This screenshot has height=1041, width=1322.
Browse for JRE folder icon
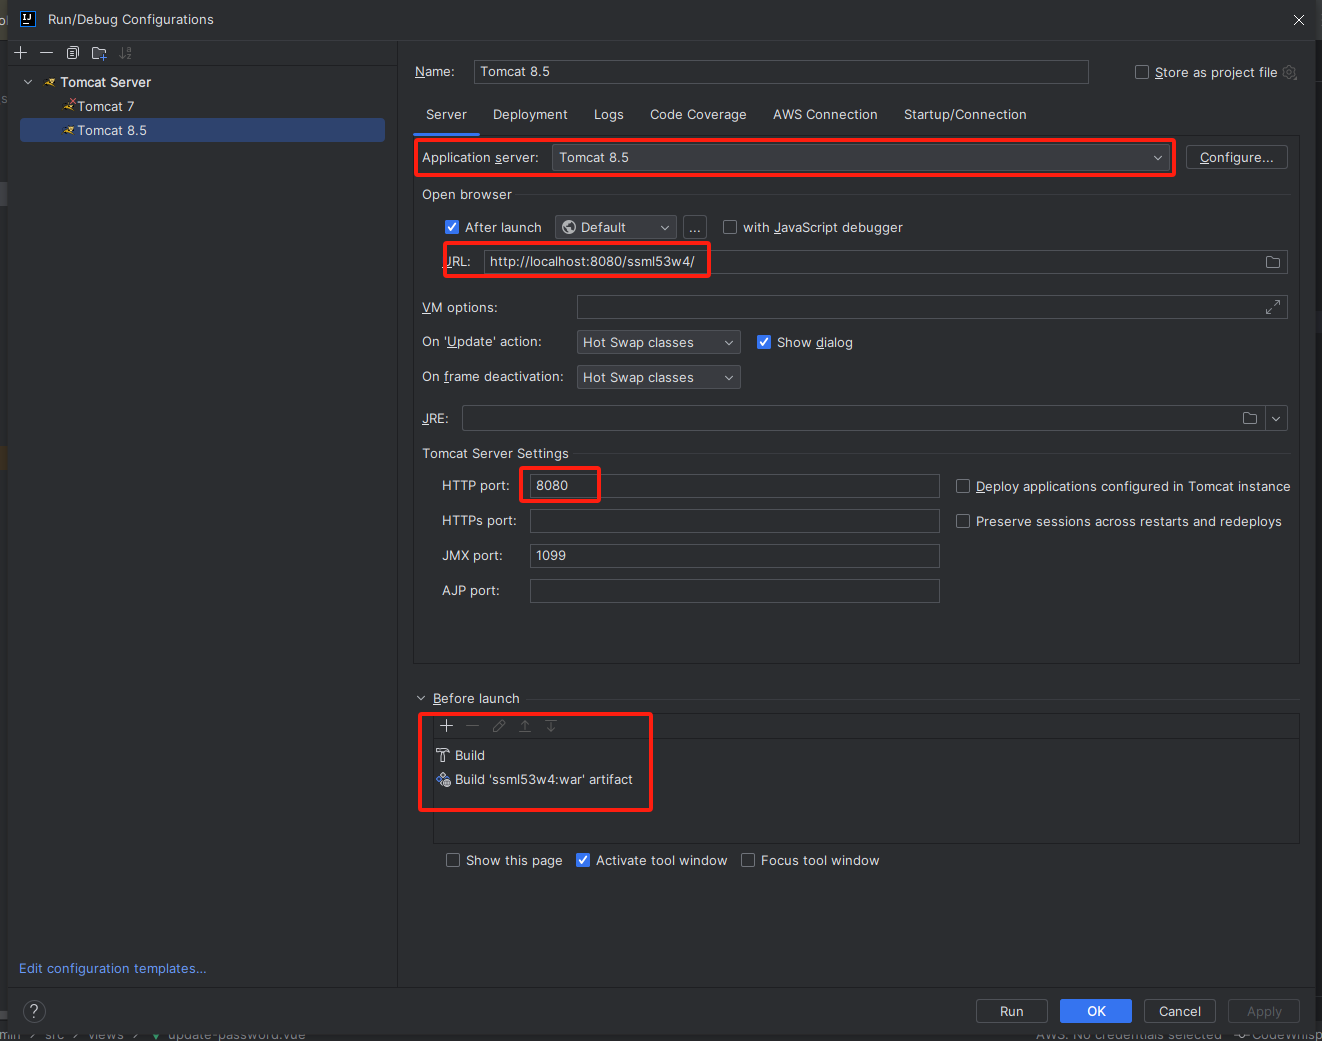[x=1249, y=418]
